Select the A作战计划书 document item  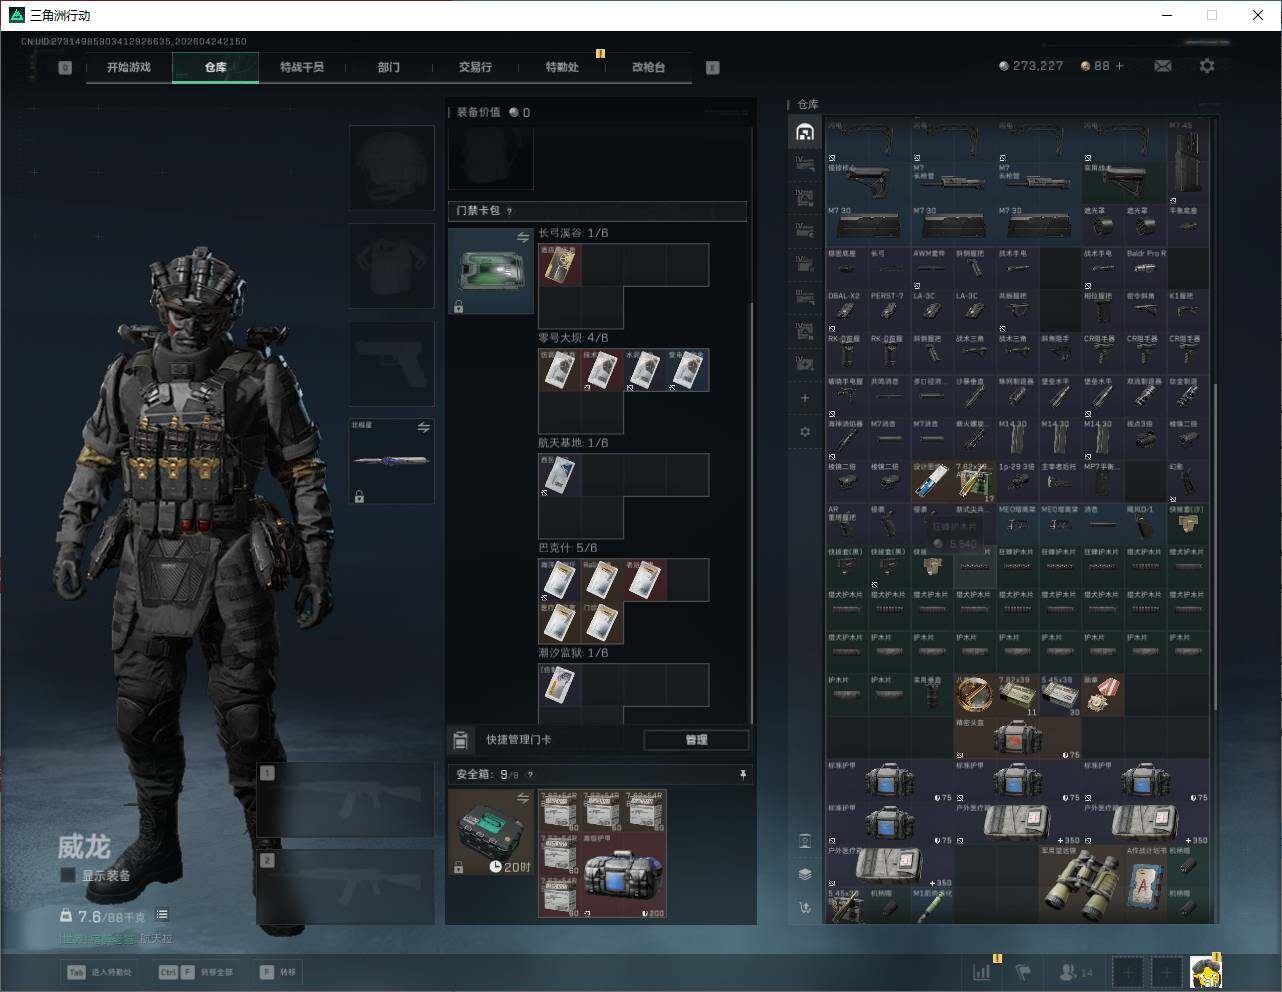pyautogui.click(x=1146, y=884)
